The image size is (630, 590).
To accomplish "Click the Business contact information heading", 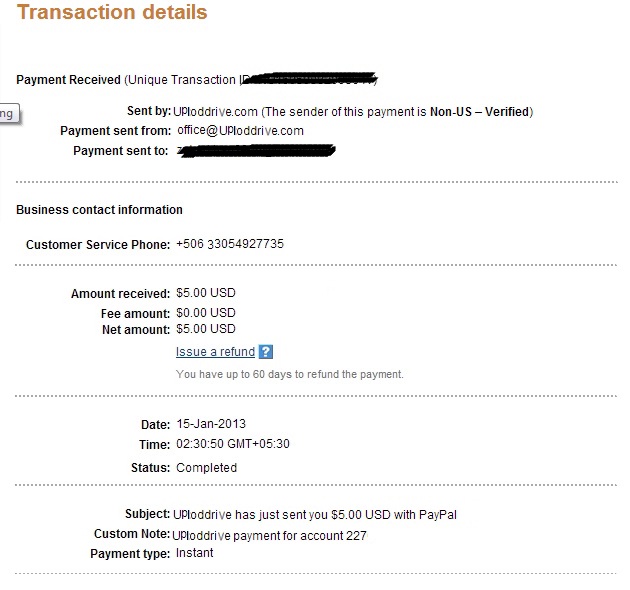I will (99, 210).
